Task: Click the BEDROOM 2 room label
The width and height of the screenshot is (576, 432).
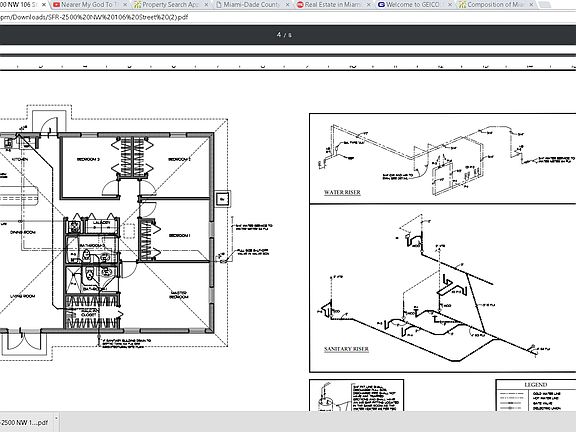Action: click(179, 159)
